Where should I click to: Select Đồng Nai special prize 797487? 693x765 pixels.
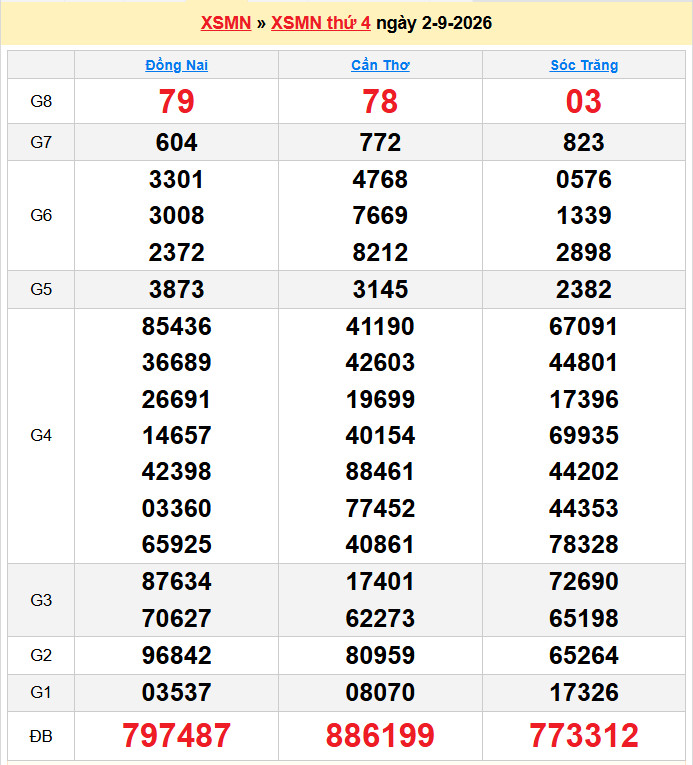pyautogui.click(x=176, y=735)
